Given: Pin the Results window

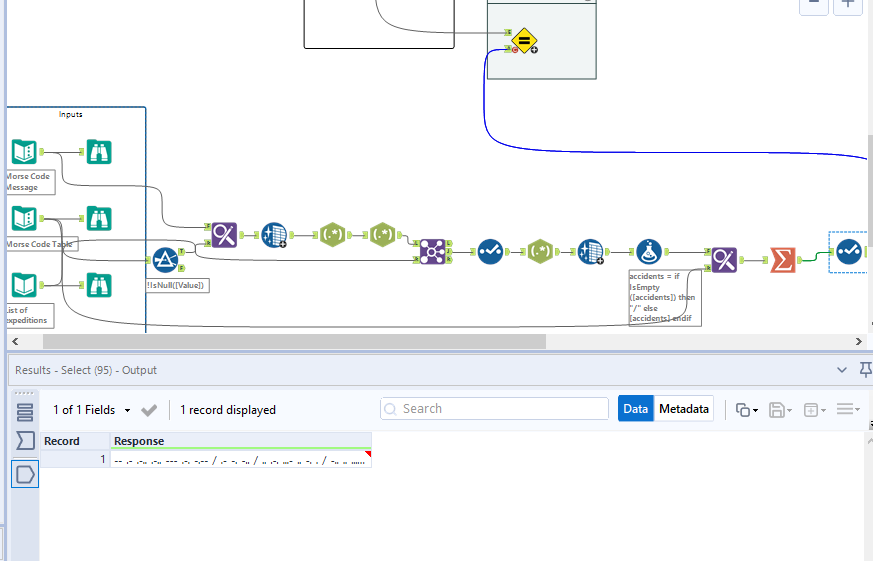Looking at the screenshot, I should 865,370.
